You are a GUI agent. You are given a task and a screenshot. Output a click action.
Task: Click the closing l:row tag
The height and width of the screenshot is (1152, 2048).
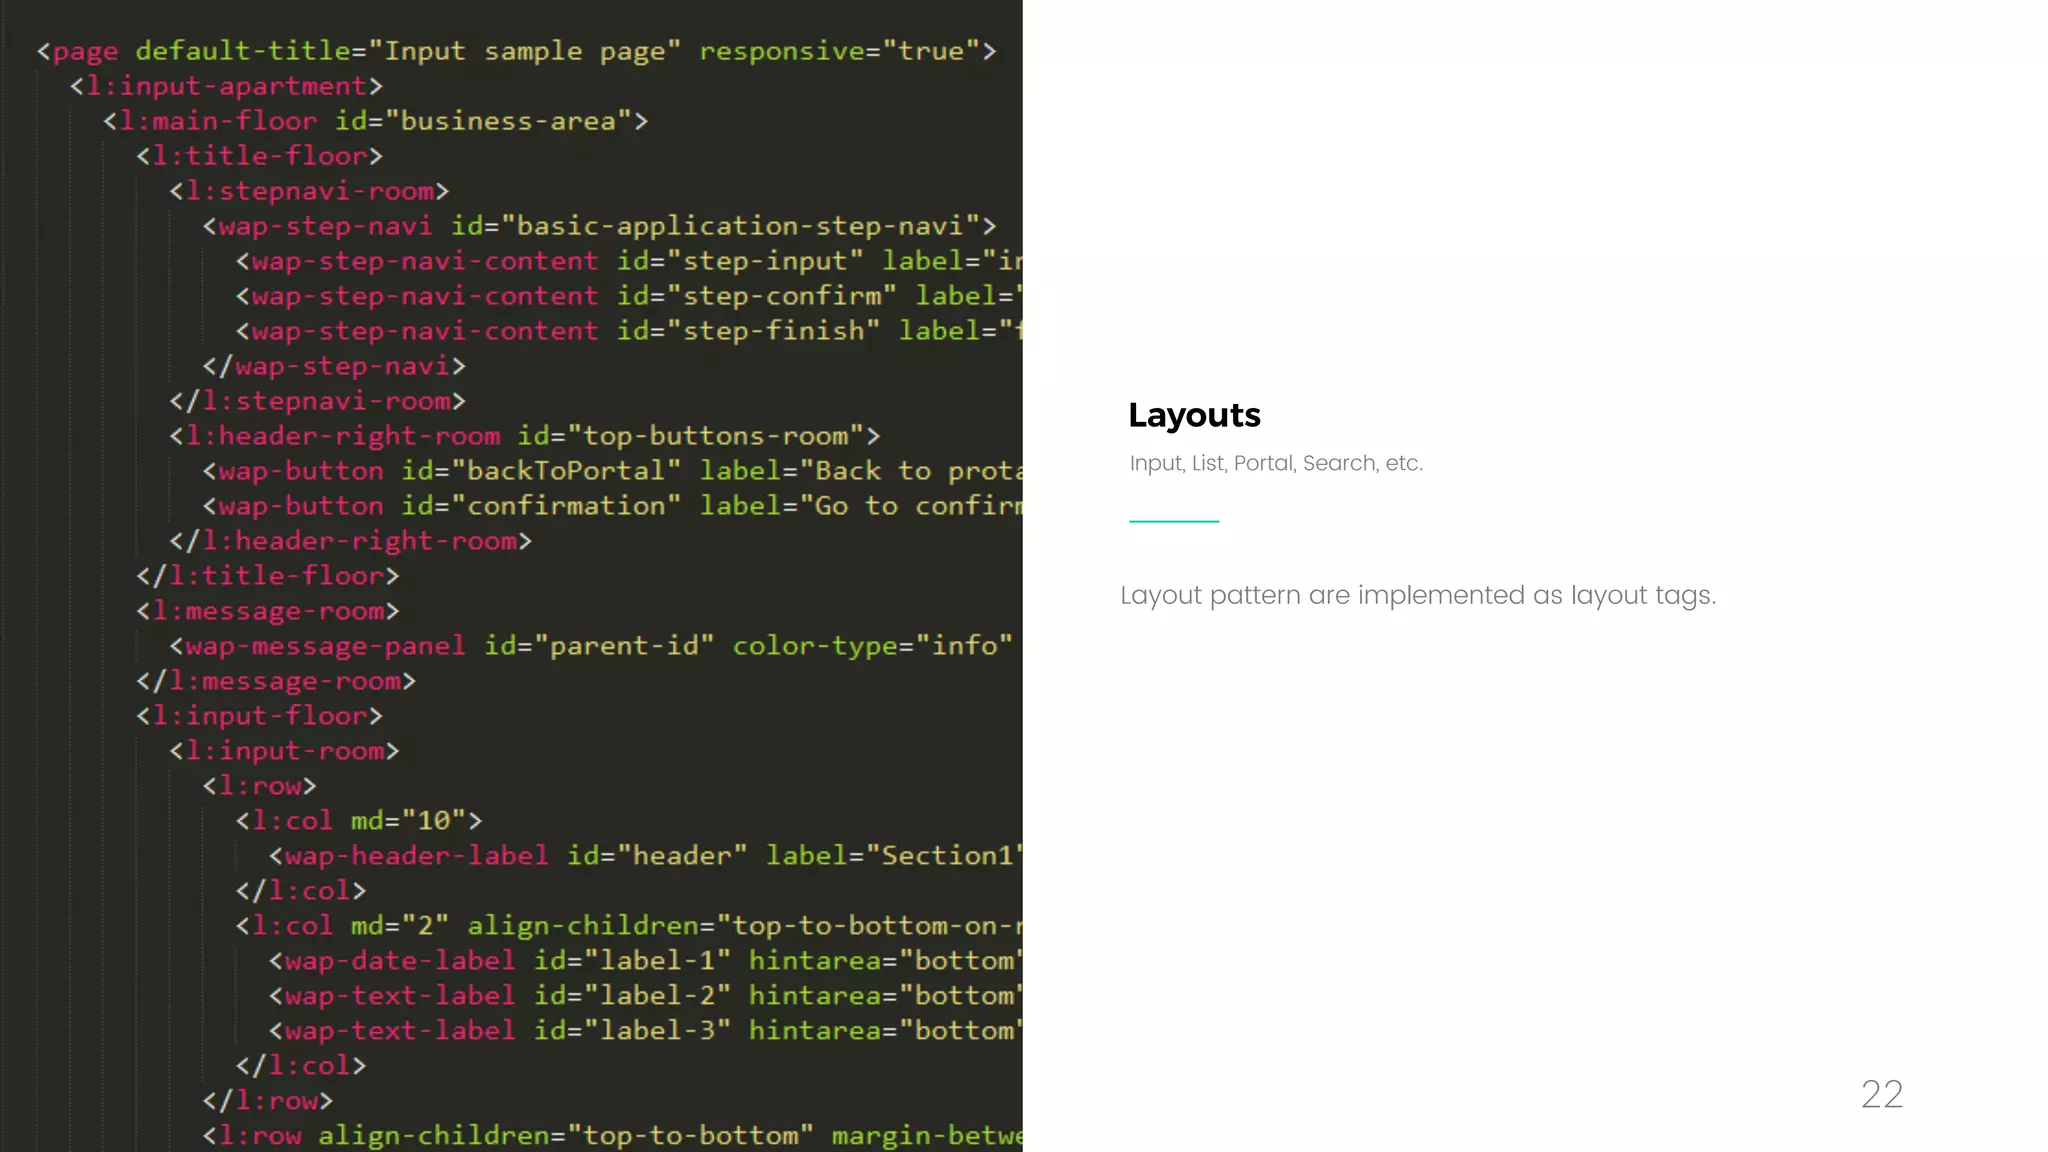(x=268, y=1101)
